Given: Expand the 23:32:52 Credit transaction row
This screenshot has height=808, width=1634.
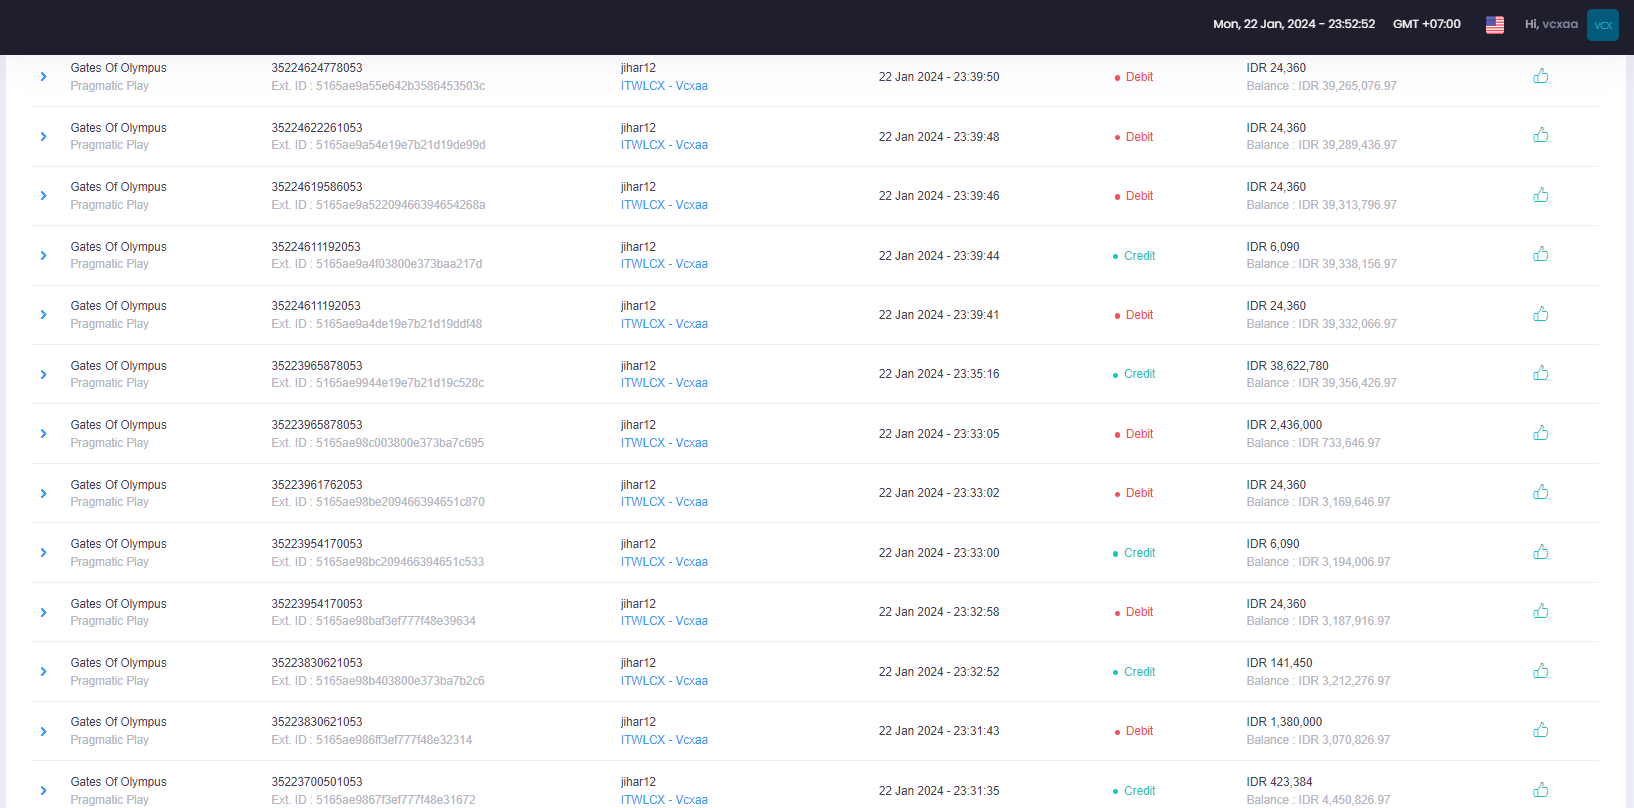Looking at the screenshot, I should 43,672.
